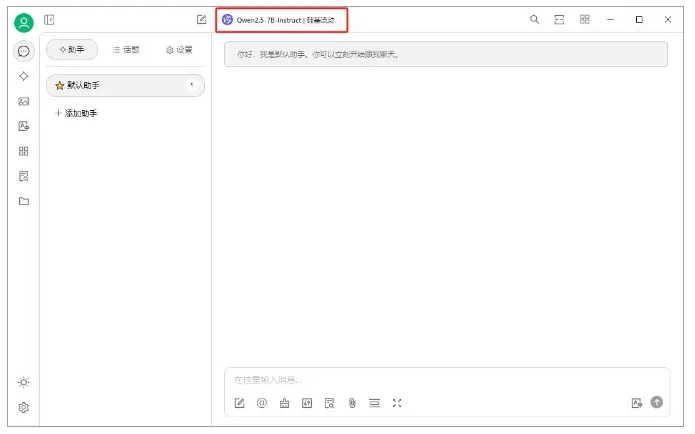Minimize the Cherry Studio window
Viewport: 695px width, 434px height.
[x=611, y=20]
